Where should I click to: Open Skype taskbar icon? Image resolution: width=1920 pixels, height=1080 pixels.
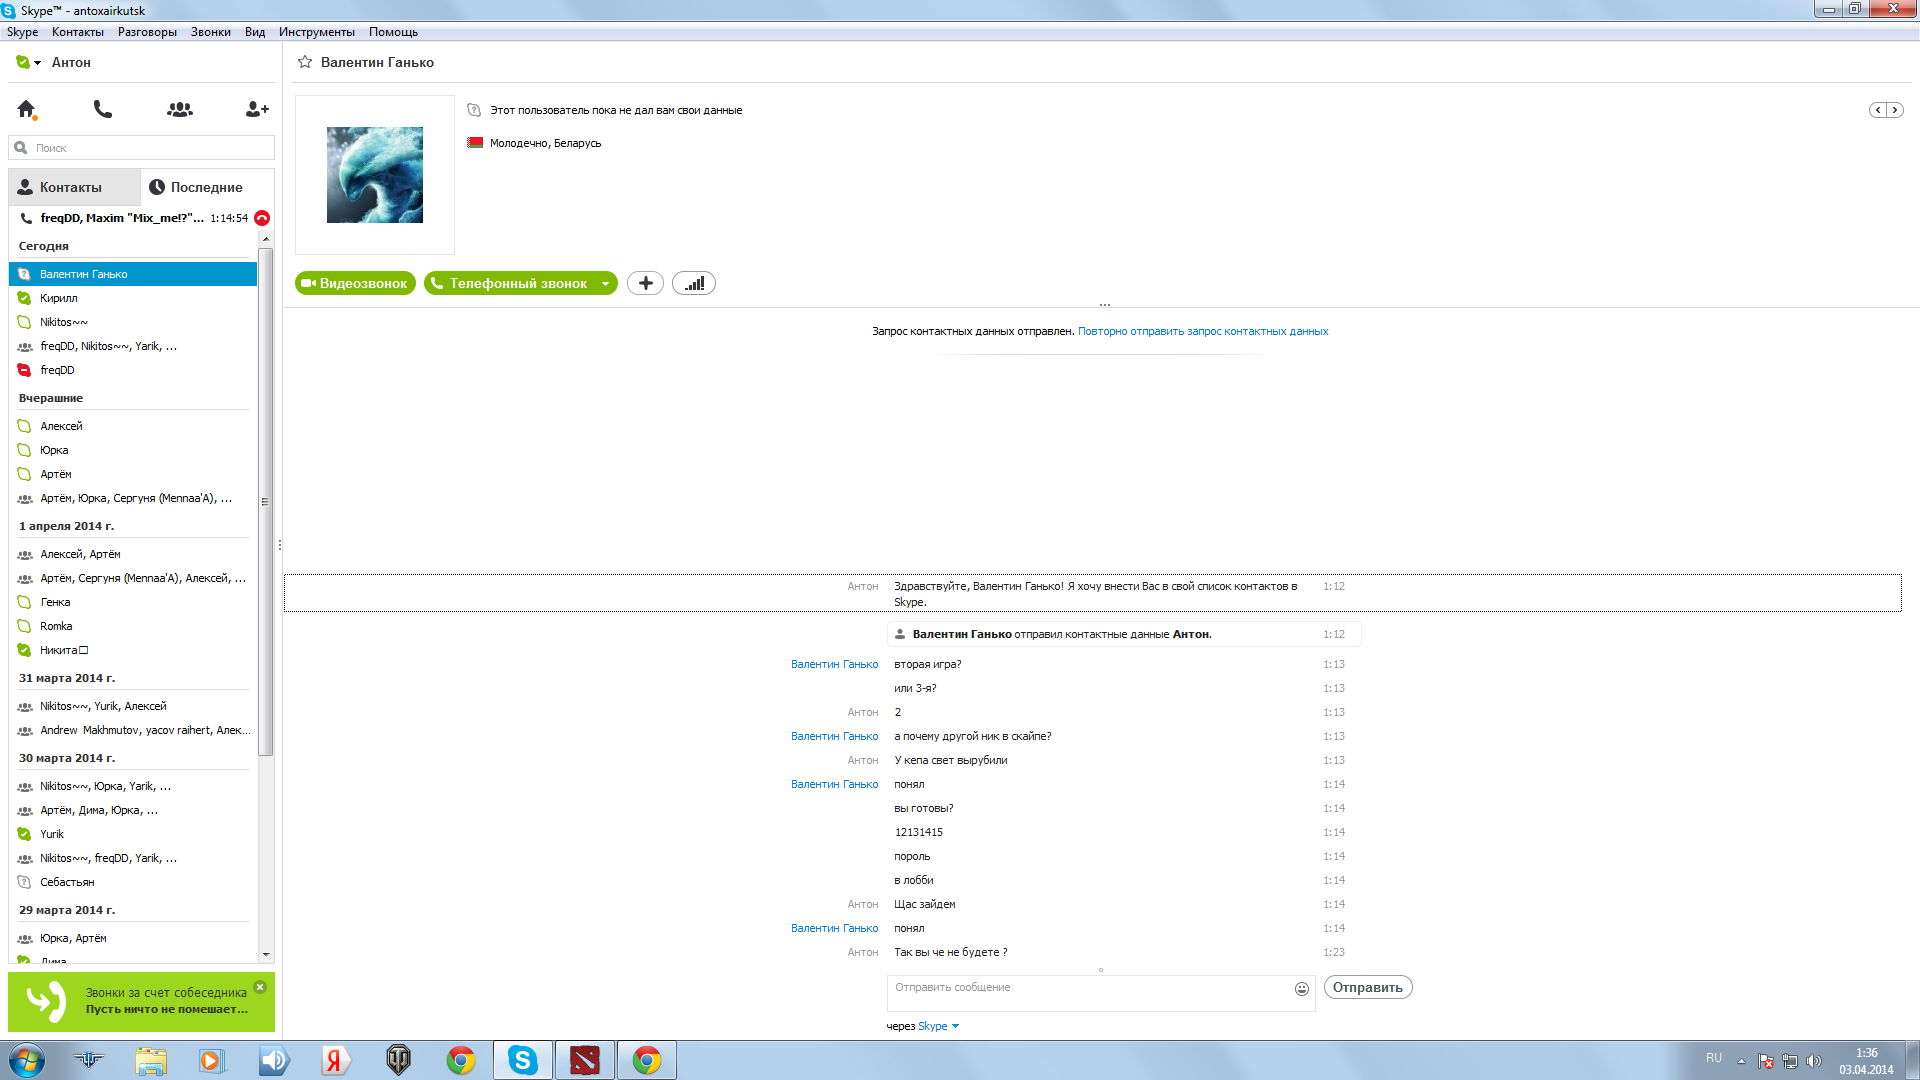pyautogui.click(x=522, y=1060)
